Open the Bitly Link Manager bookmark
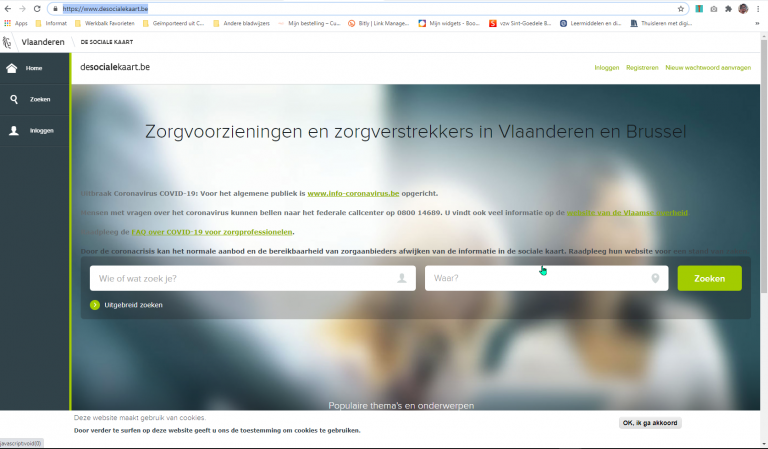The width and height of the screenshot is (768, 449). pos(378,23)
